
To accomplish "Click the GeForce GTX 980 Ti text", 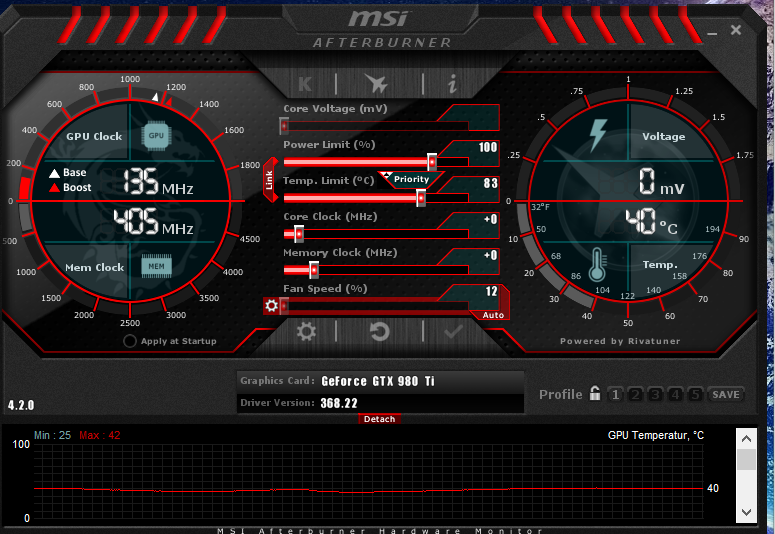I will pos(378,381).
